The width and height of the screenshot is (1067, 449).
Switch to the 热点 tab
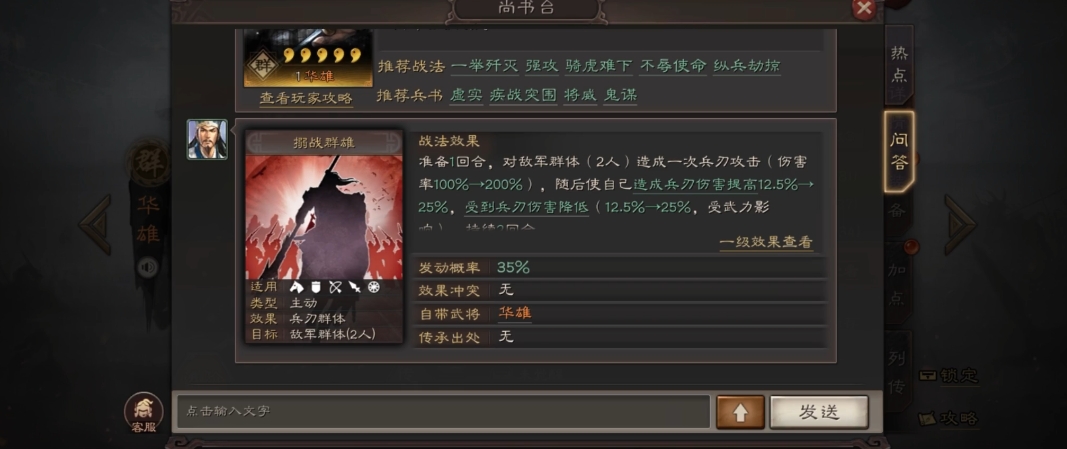[x=899, y=65]
